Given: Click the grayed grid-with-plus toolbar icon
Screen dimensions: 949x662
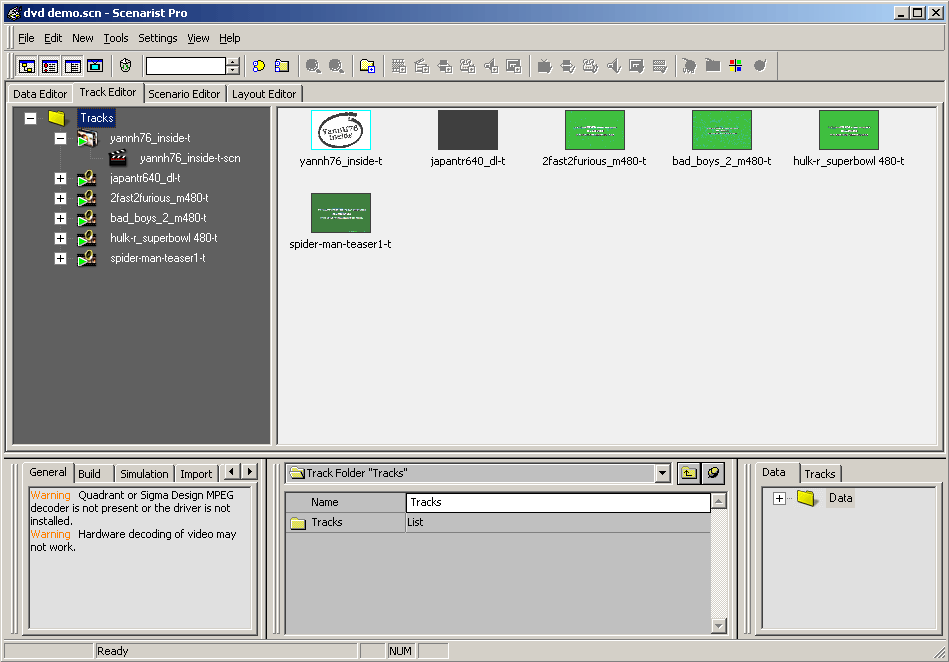Looking at the screenshot, I should [398, 66].
